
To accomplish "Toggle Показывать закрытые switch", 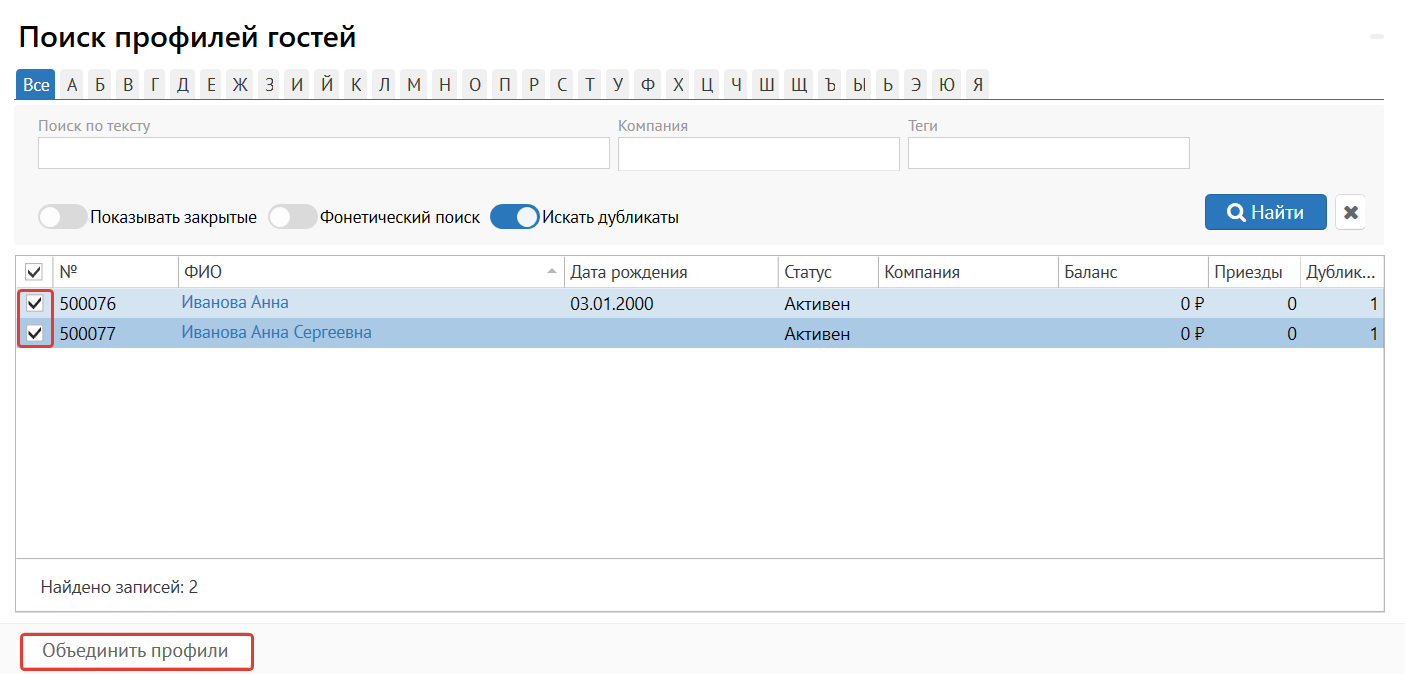I will (x=62, y=217).
